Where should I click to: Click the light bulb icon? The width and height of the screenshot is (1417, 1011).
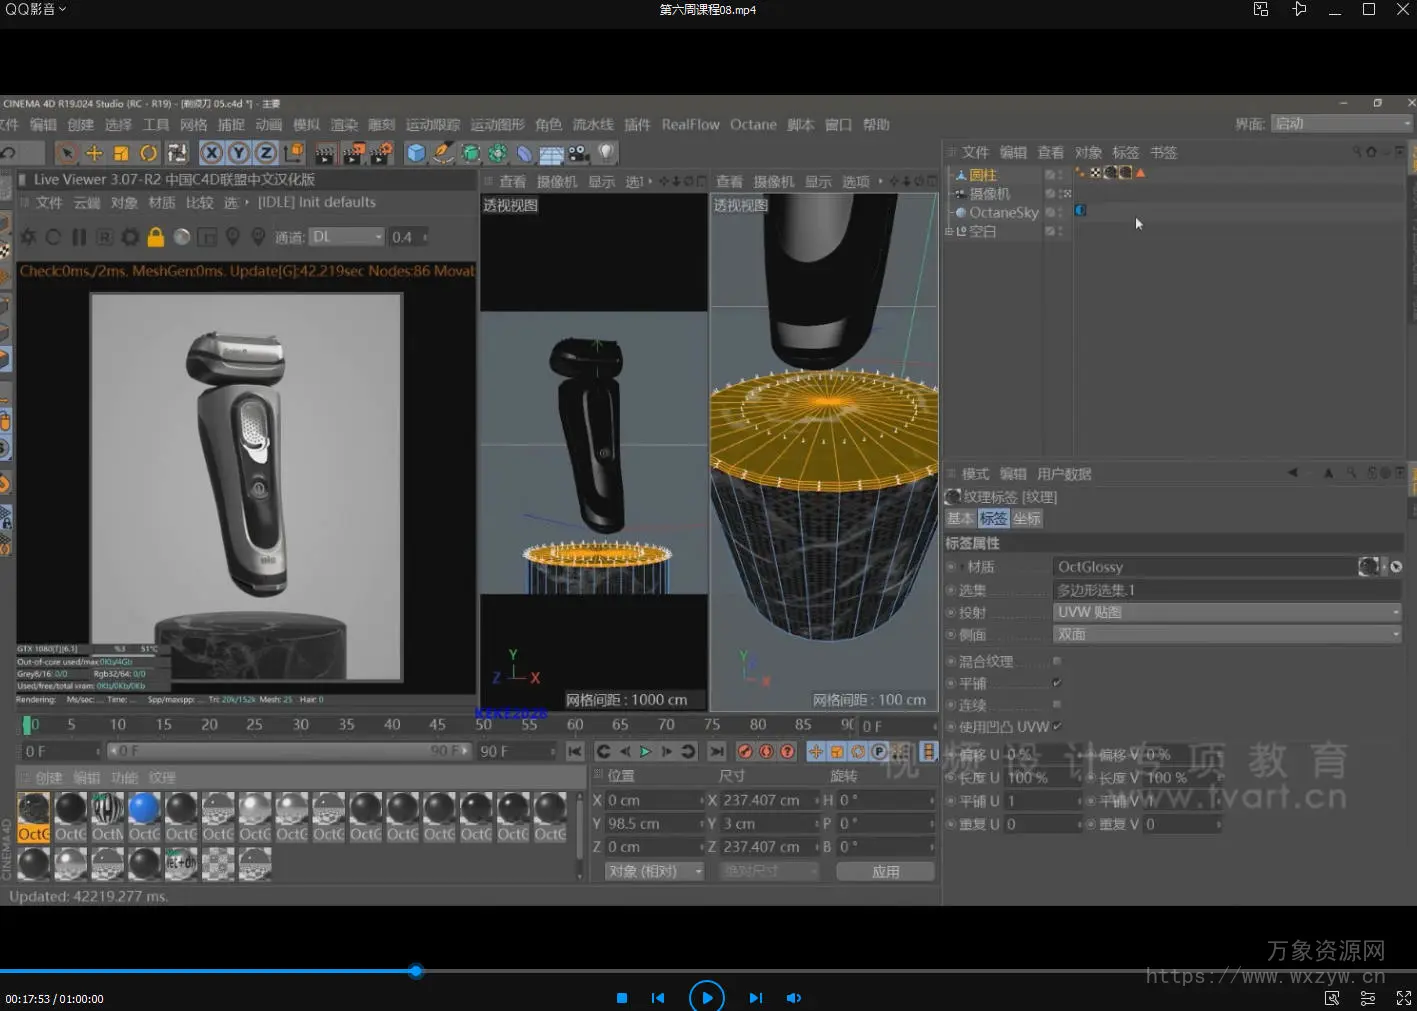click(606, 152)
